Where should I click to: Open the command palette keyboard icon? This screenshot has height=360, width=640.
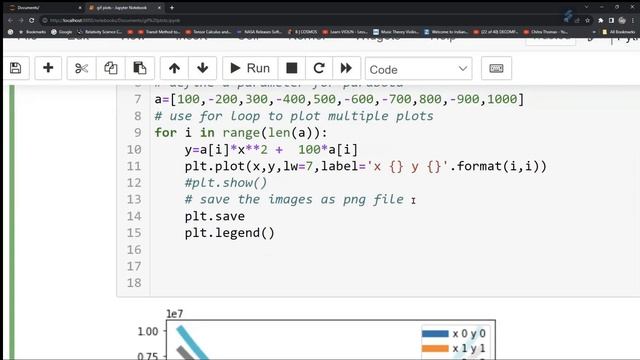(x=496, y=68)
